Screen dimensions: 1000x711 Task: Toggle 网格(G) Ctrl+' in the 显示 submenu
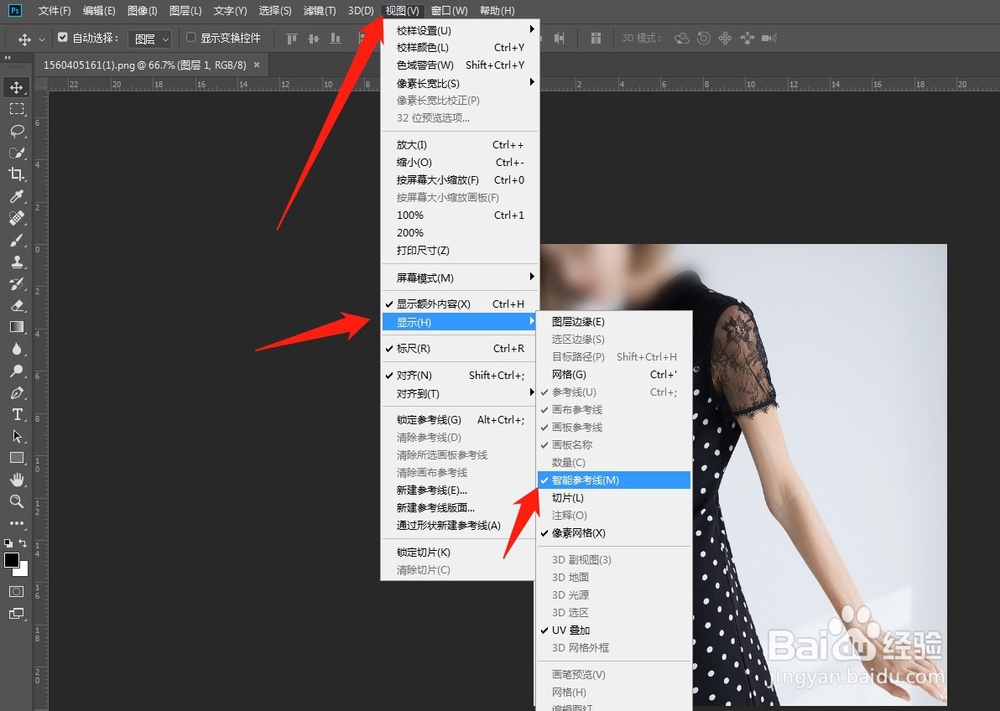[x=614, y=374]
